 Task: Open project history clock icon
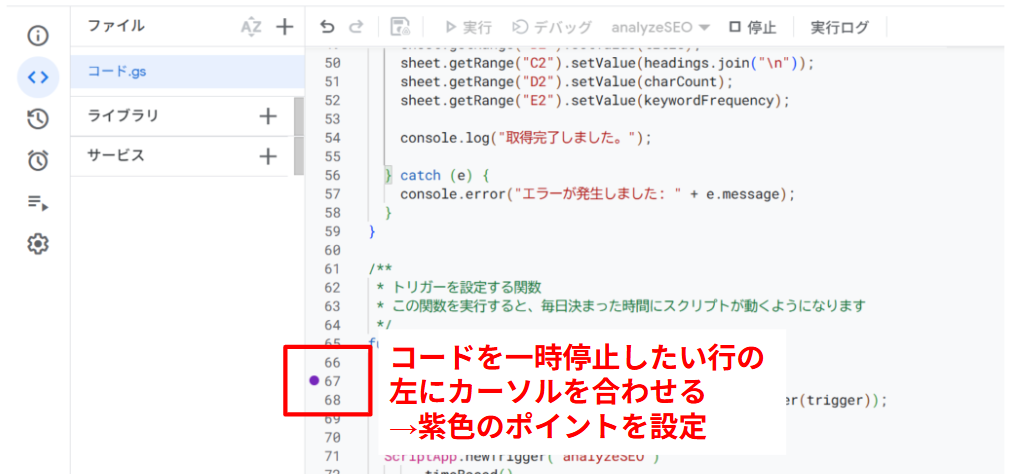38,119
